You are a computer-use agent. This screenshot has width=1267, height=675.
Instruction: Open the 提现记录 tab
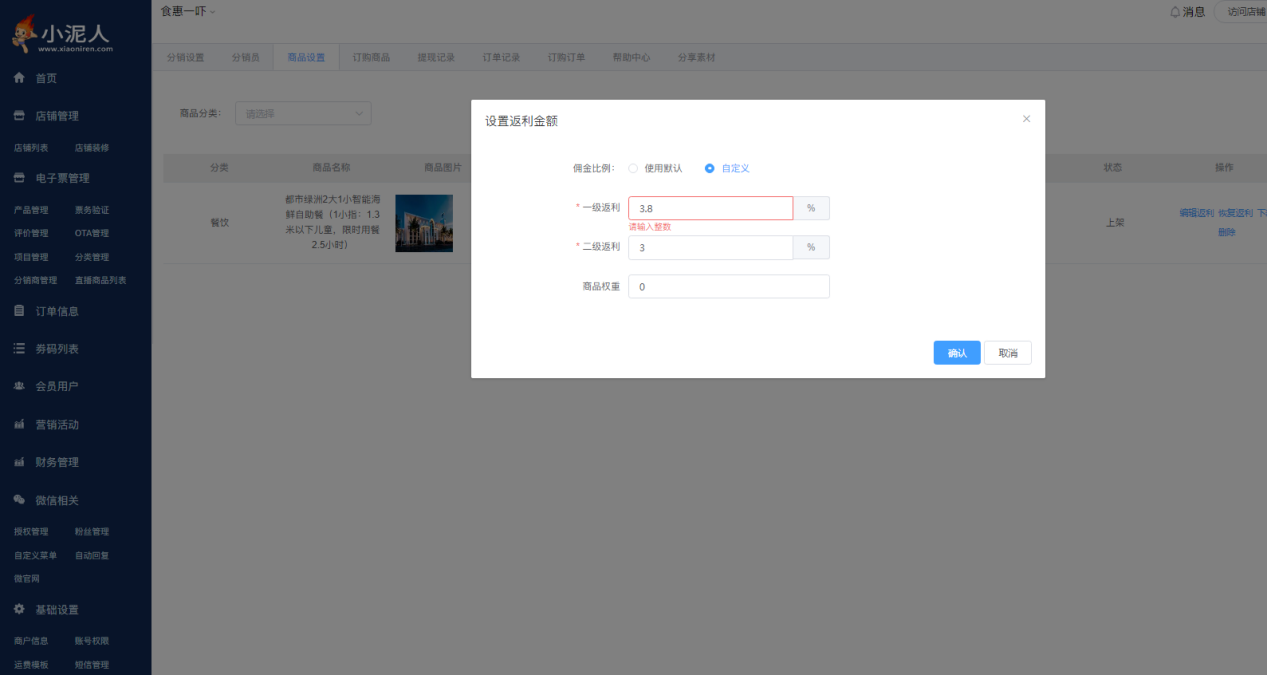436,58
